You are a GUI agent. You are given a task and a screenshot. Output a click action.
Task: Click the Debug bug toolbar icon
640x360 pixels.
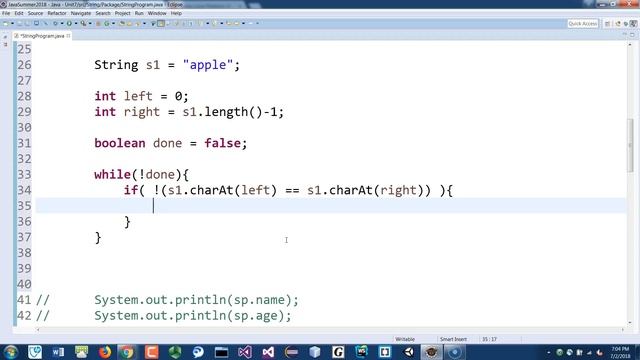55,24
